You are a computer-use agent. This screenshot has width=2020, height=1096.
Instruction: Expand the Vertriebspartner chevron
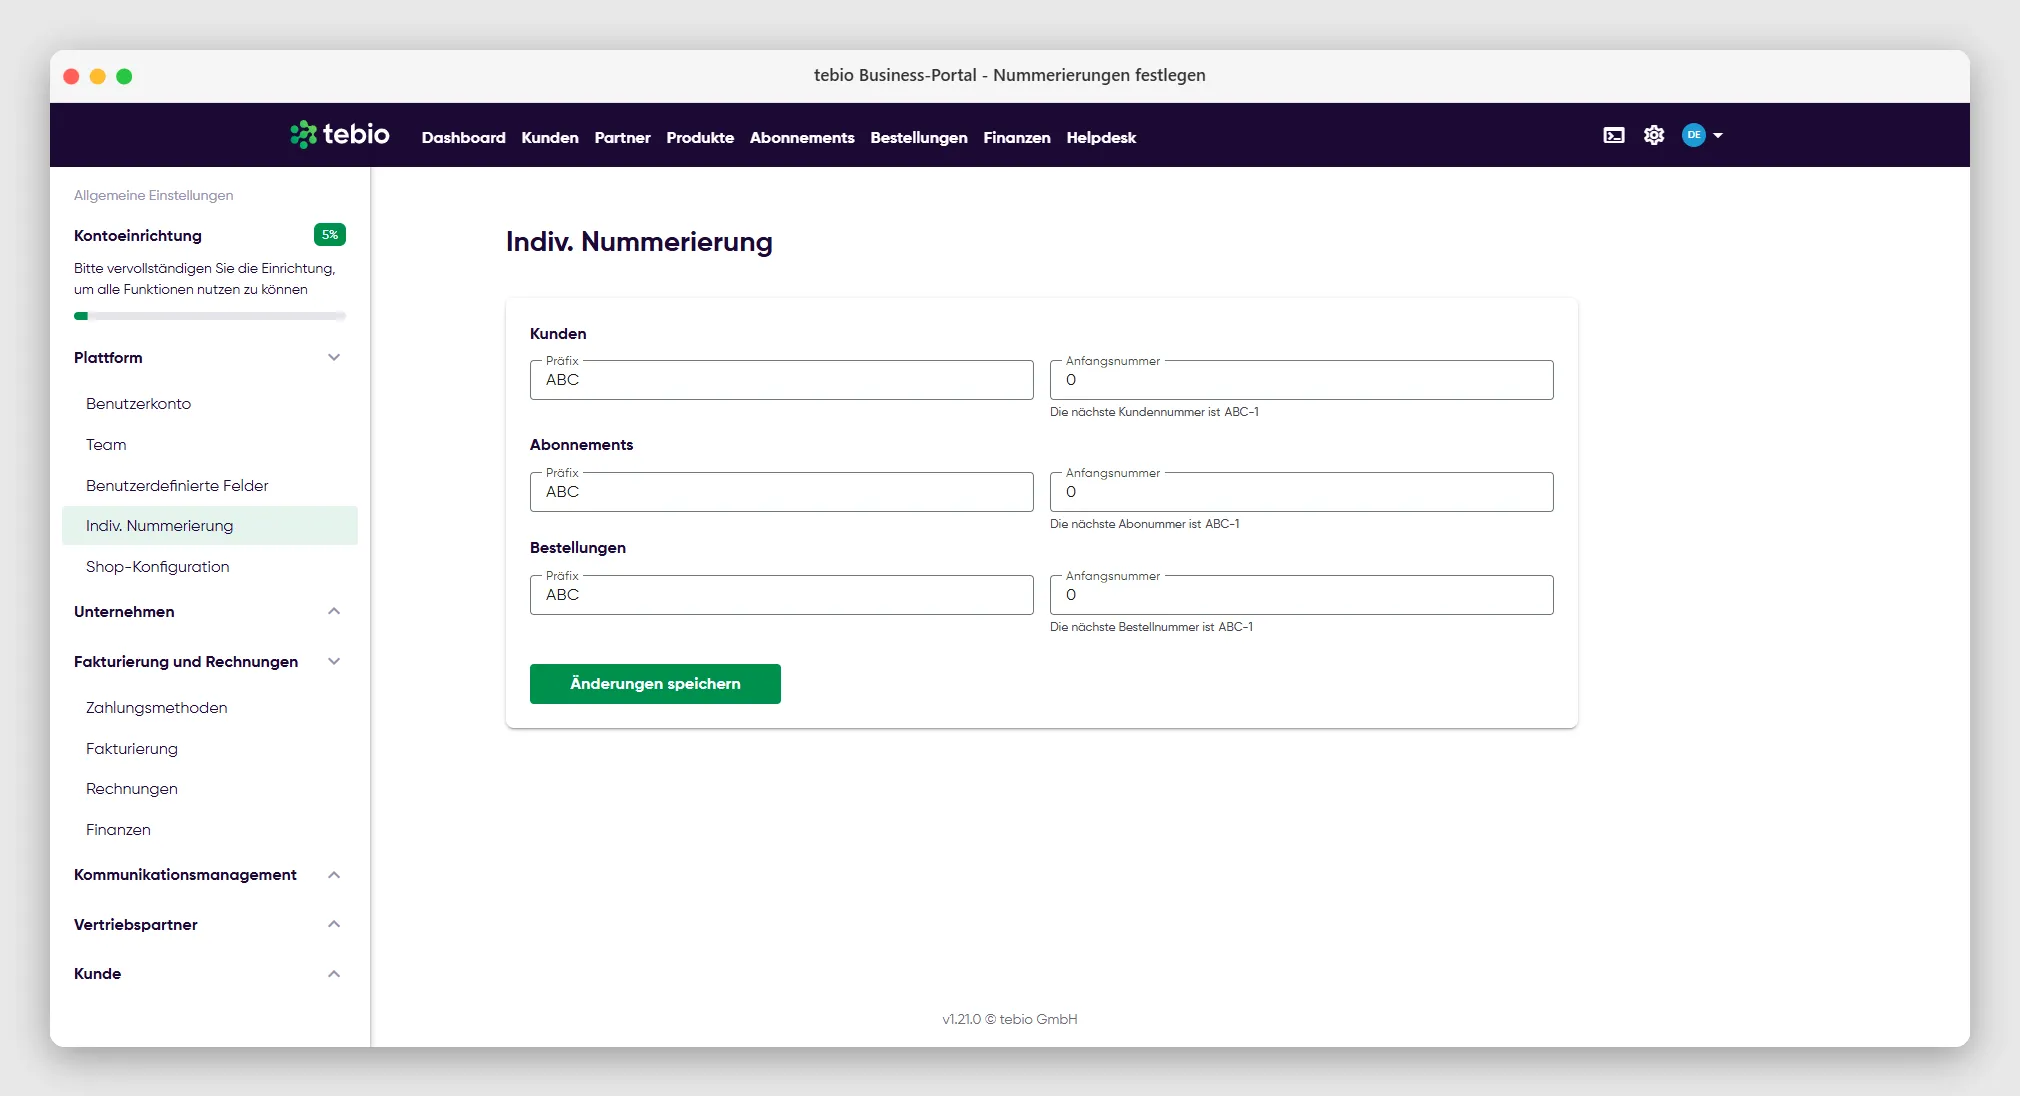pos(334,924)
